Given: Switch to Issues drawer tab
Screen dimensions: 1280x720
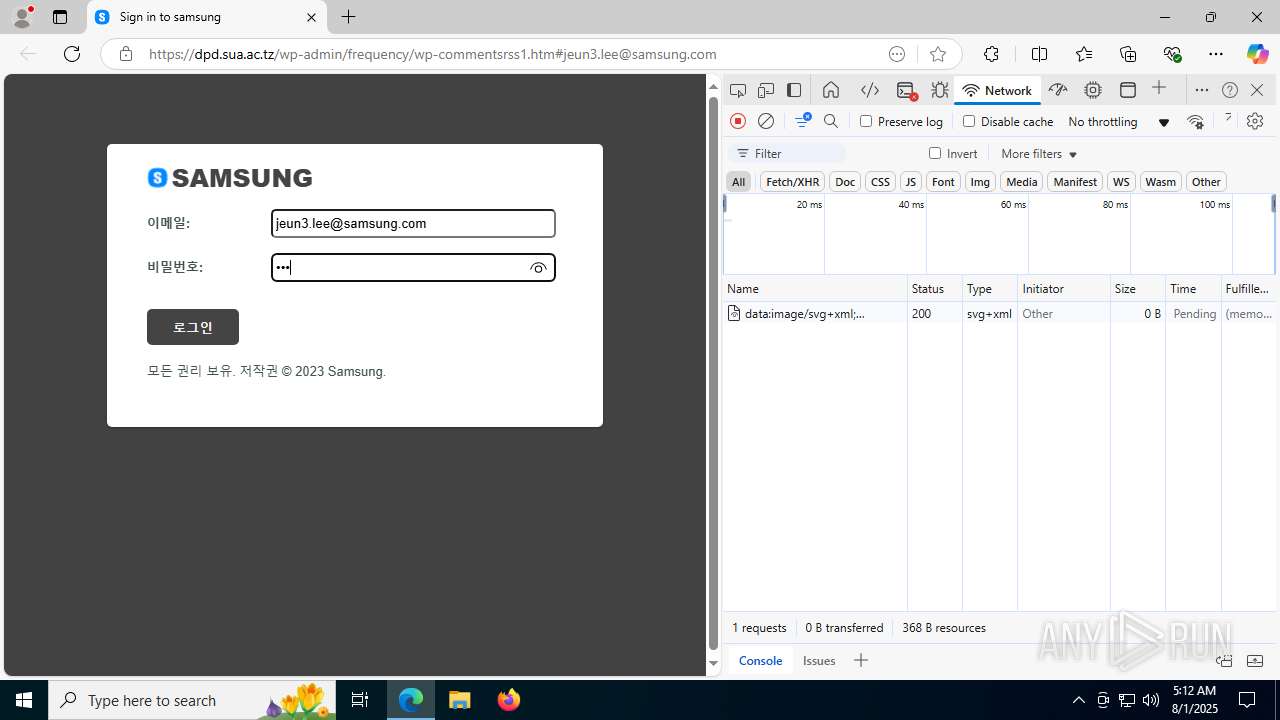Looking at the screenshot, I should pyautogui.click(x=819, y=661).
